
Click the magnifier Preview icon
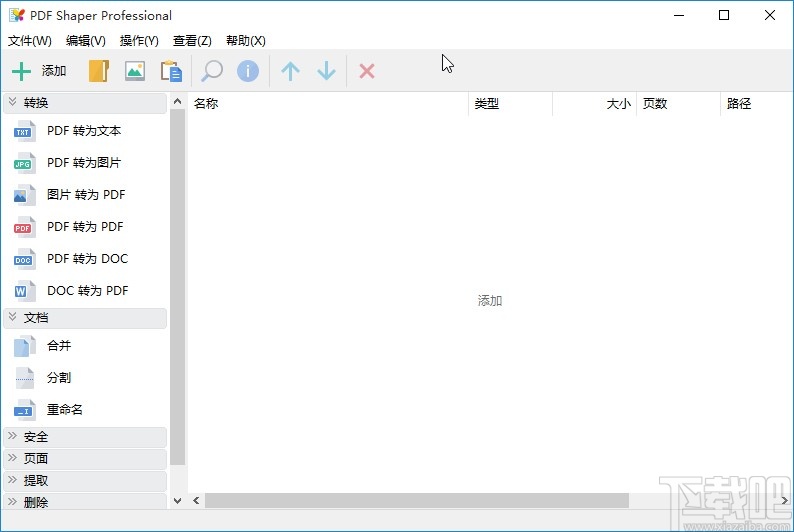(212, 71)
